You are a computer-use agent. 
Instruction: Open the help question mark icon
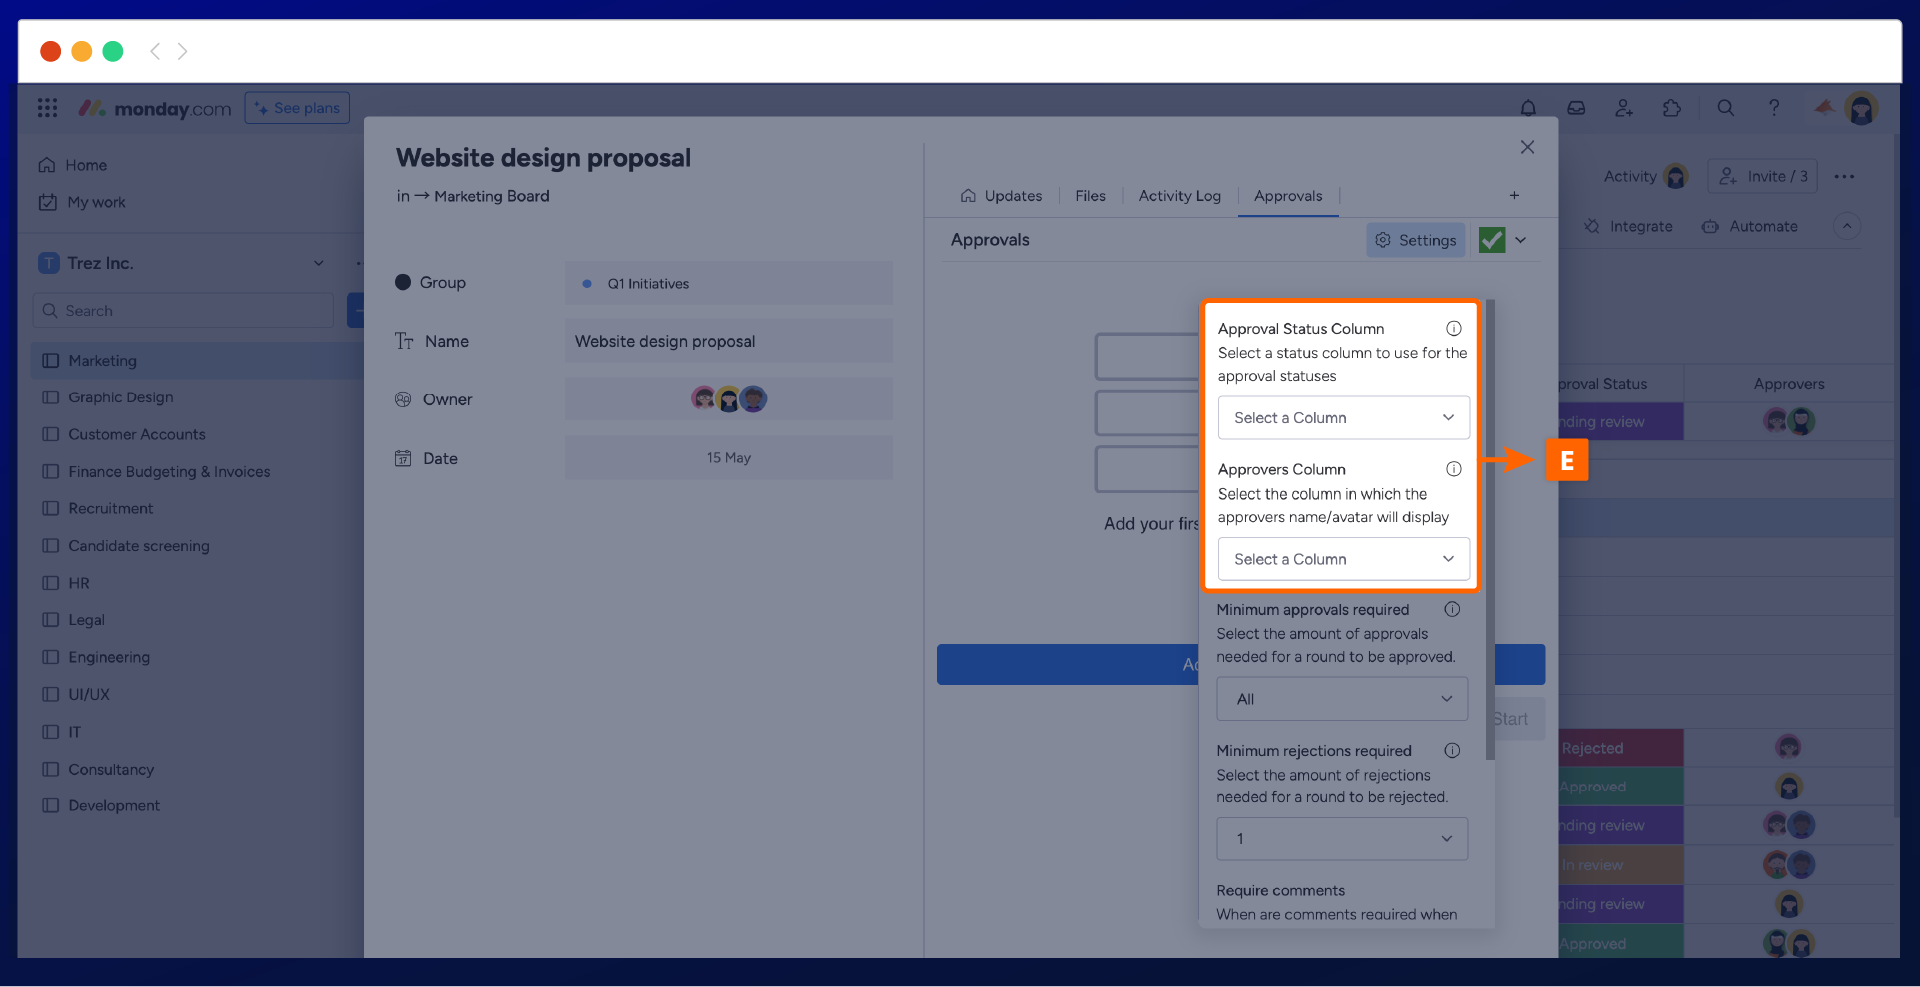(x=1773, y=108)
